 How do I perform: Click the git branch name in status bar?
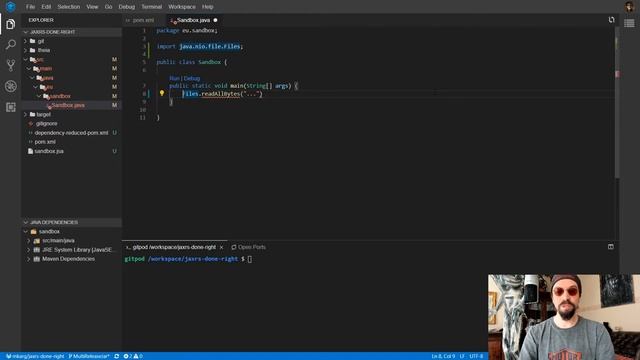click(89, 356)
